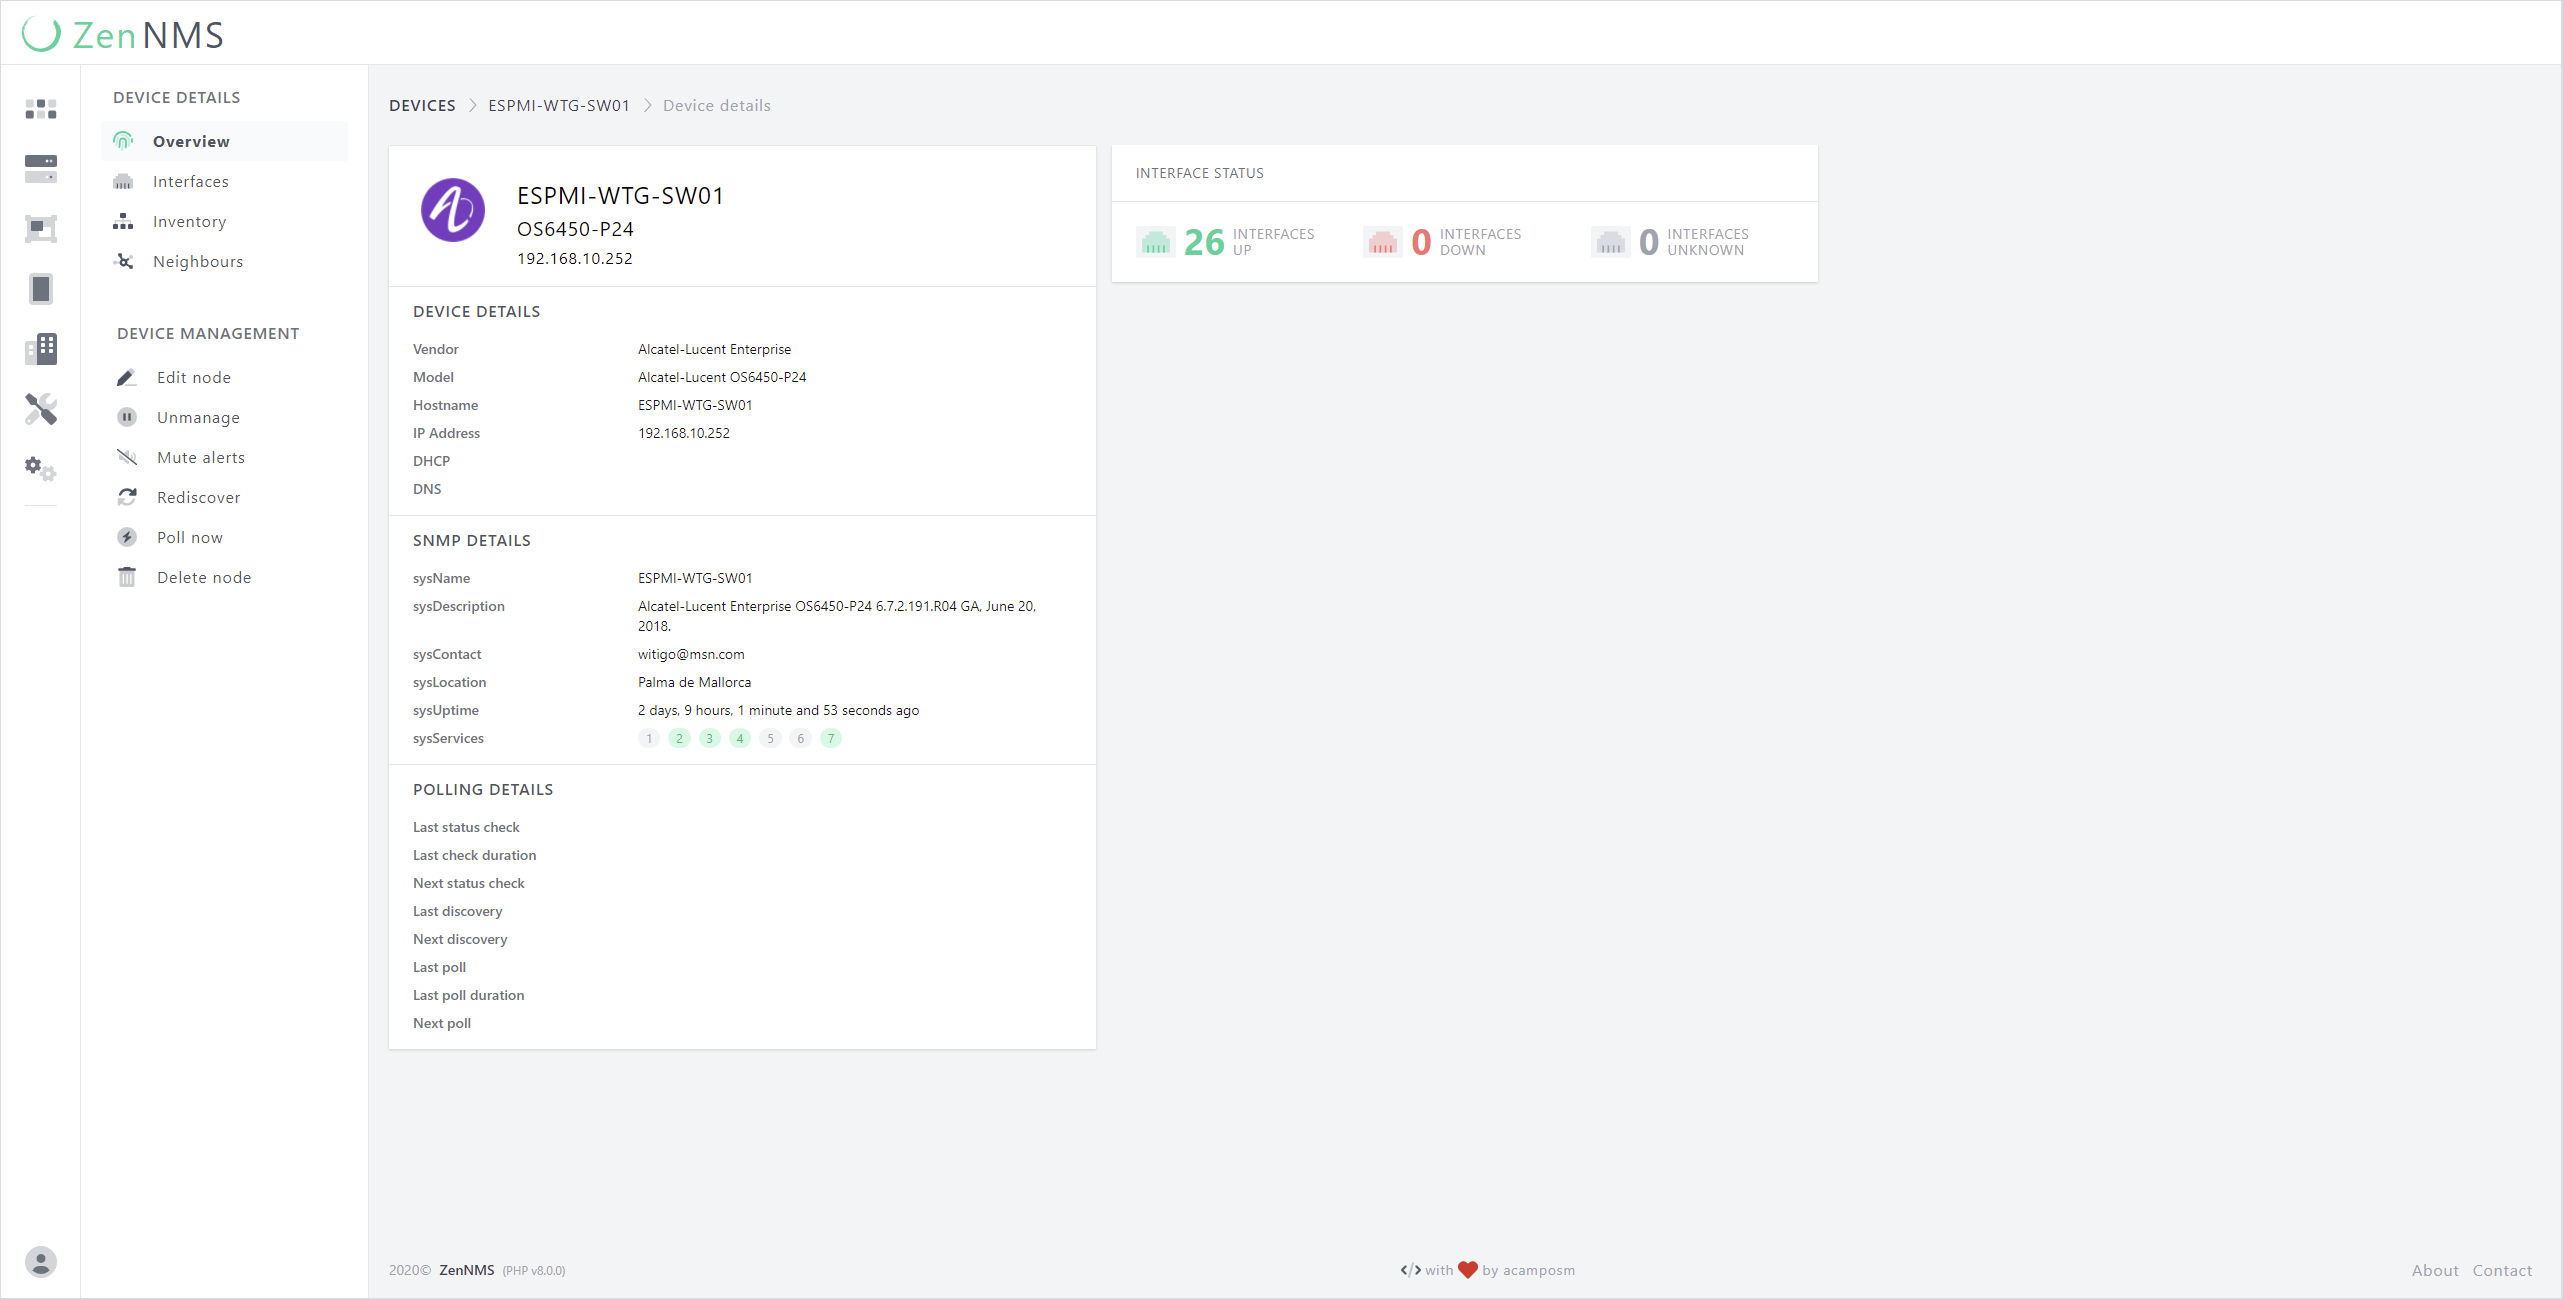Click the grey interfaces unknown port icon
Image resolution: width=2563 pixels, height=1299 pixels.
1611,242
